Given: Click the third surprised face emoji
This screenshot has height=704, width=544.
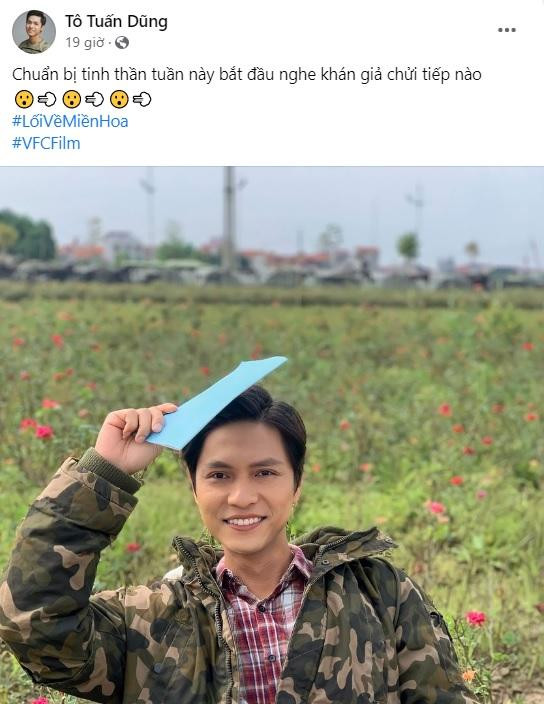Looking at the screenshot, I should pos(119,99).
